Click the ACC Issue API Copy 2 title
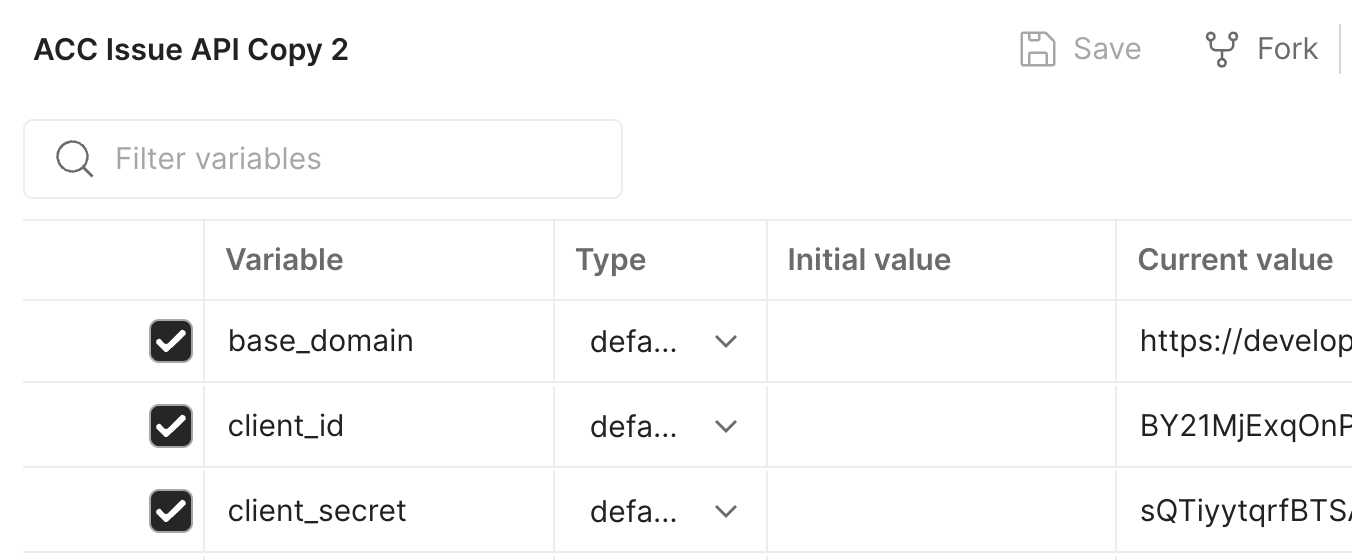Screen dimensions: 1352x560 (x=191, y=49)
